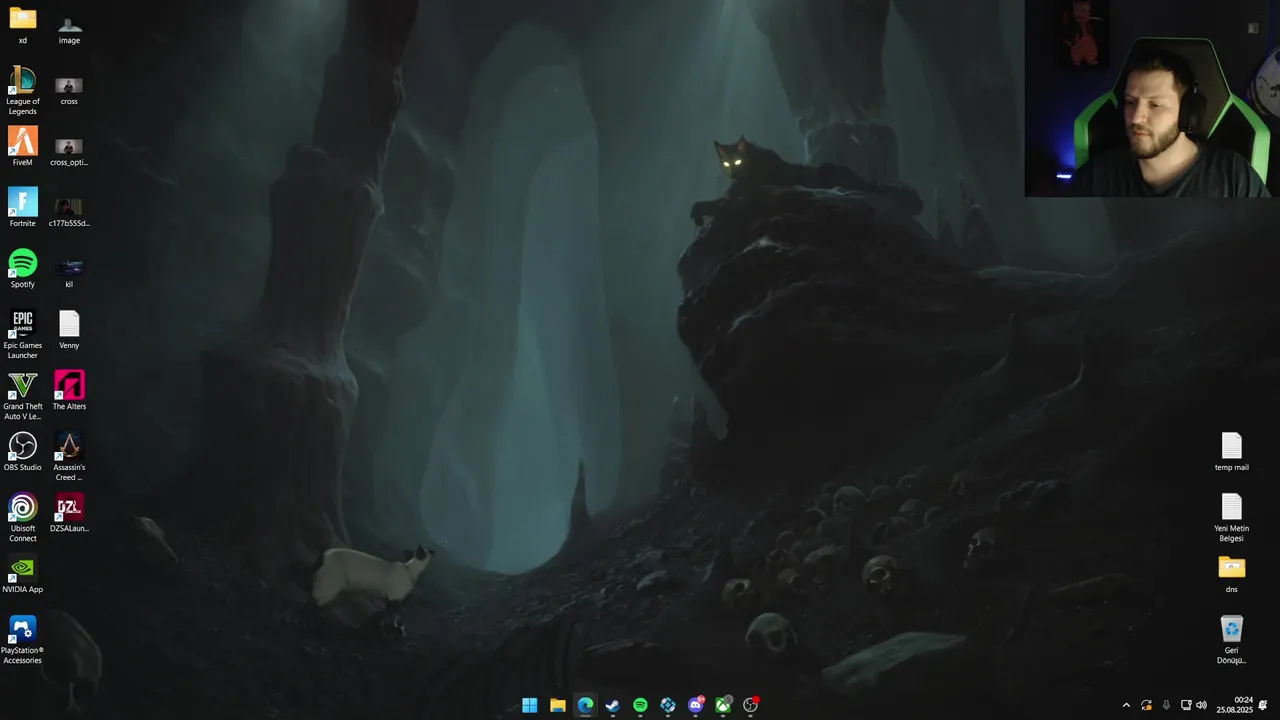Image resolution: width=1280 pixels, height=720 pixels.
Task: Open the image file icon
Action: [69, 25]
